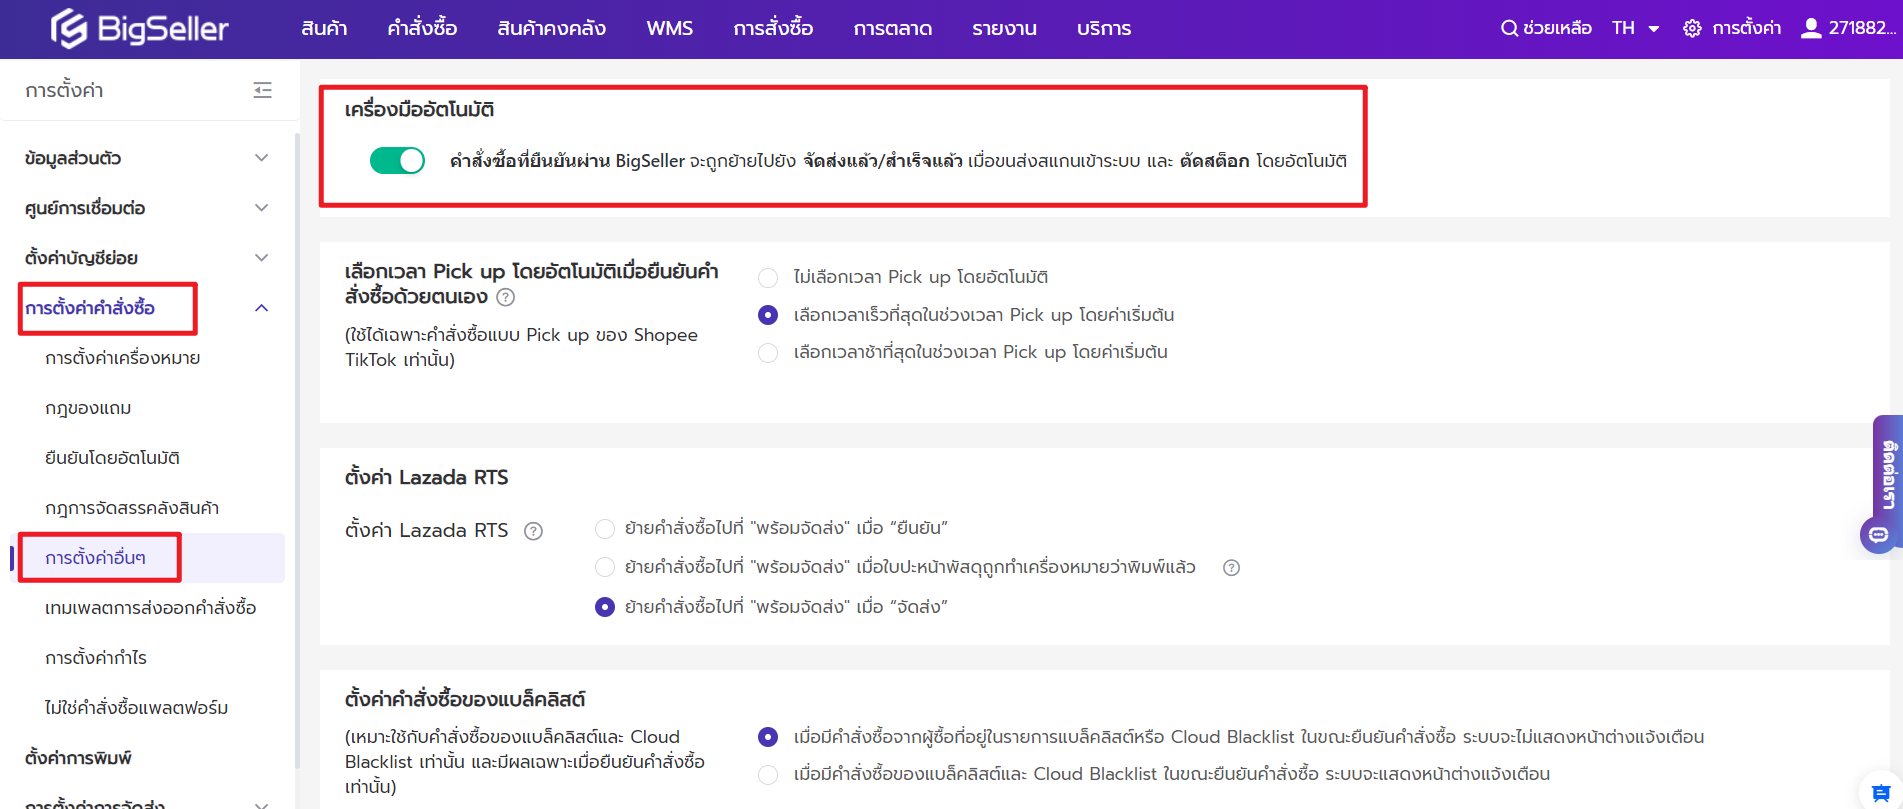The width and height of the screenshot is (1903, 809).
Task: Click ศูนย์การเชื่อมต่อ sidebar heading
Action: tap(85, 208)
